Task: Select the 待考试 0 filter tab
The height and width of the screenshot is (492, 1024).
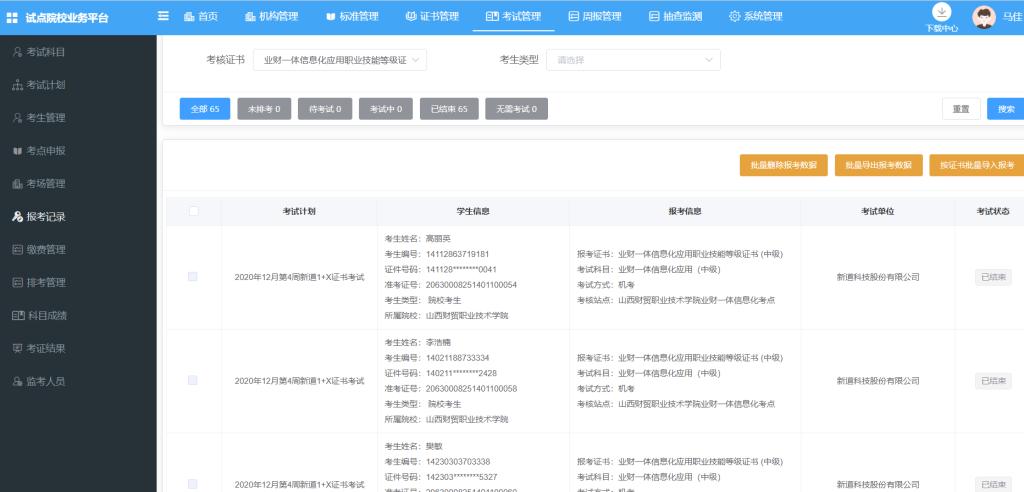Action: click(x=325, y=109)
